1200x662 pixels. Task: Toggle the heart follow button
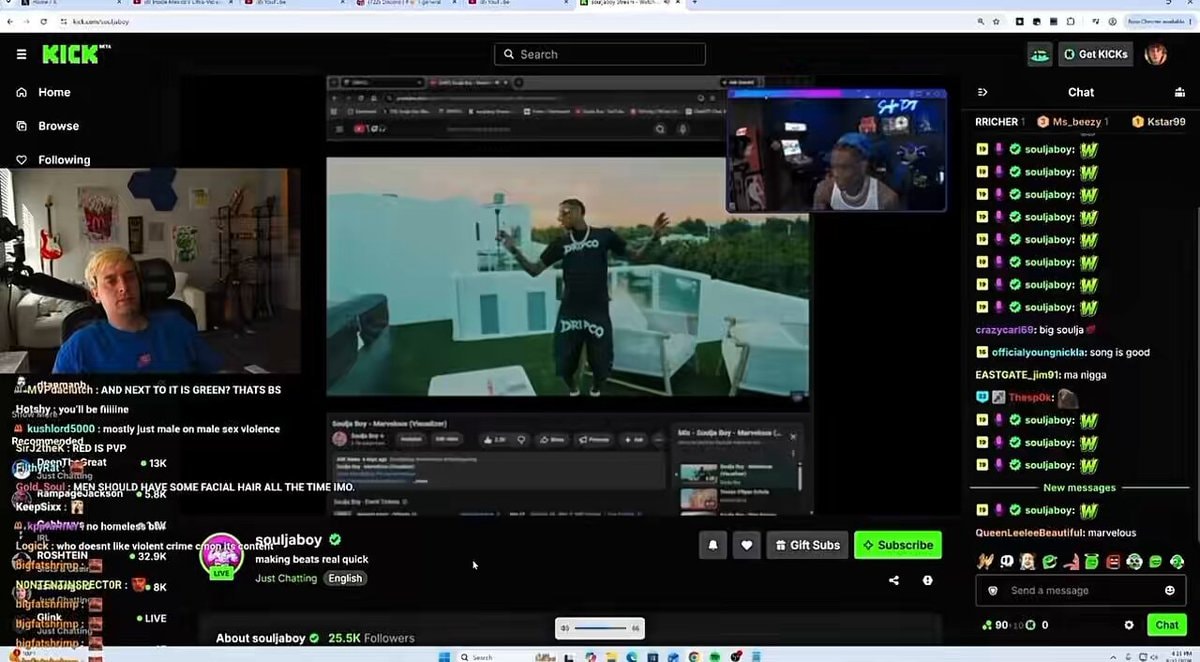click(x=746, y=545)
